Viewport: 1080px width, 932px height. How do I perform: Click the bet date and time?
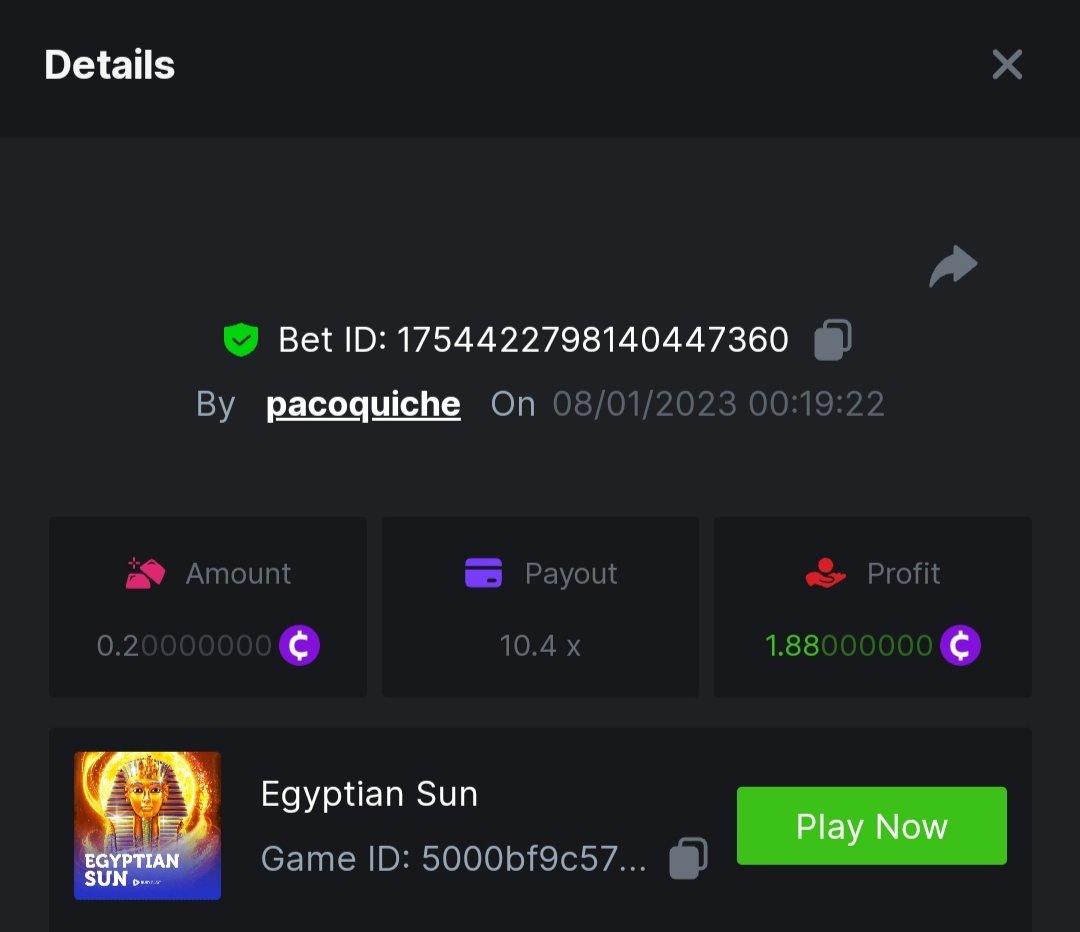pyautogui.click(x=718, y=404)
